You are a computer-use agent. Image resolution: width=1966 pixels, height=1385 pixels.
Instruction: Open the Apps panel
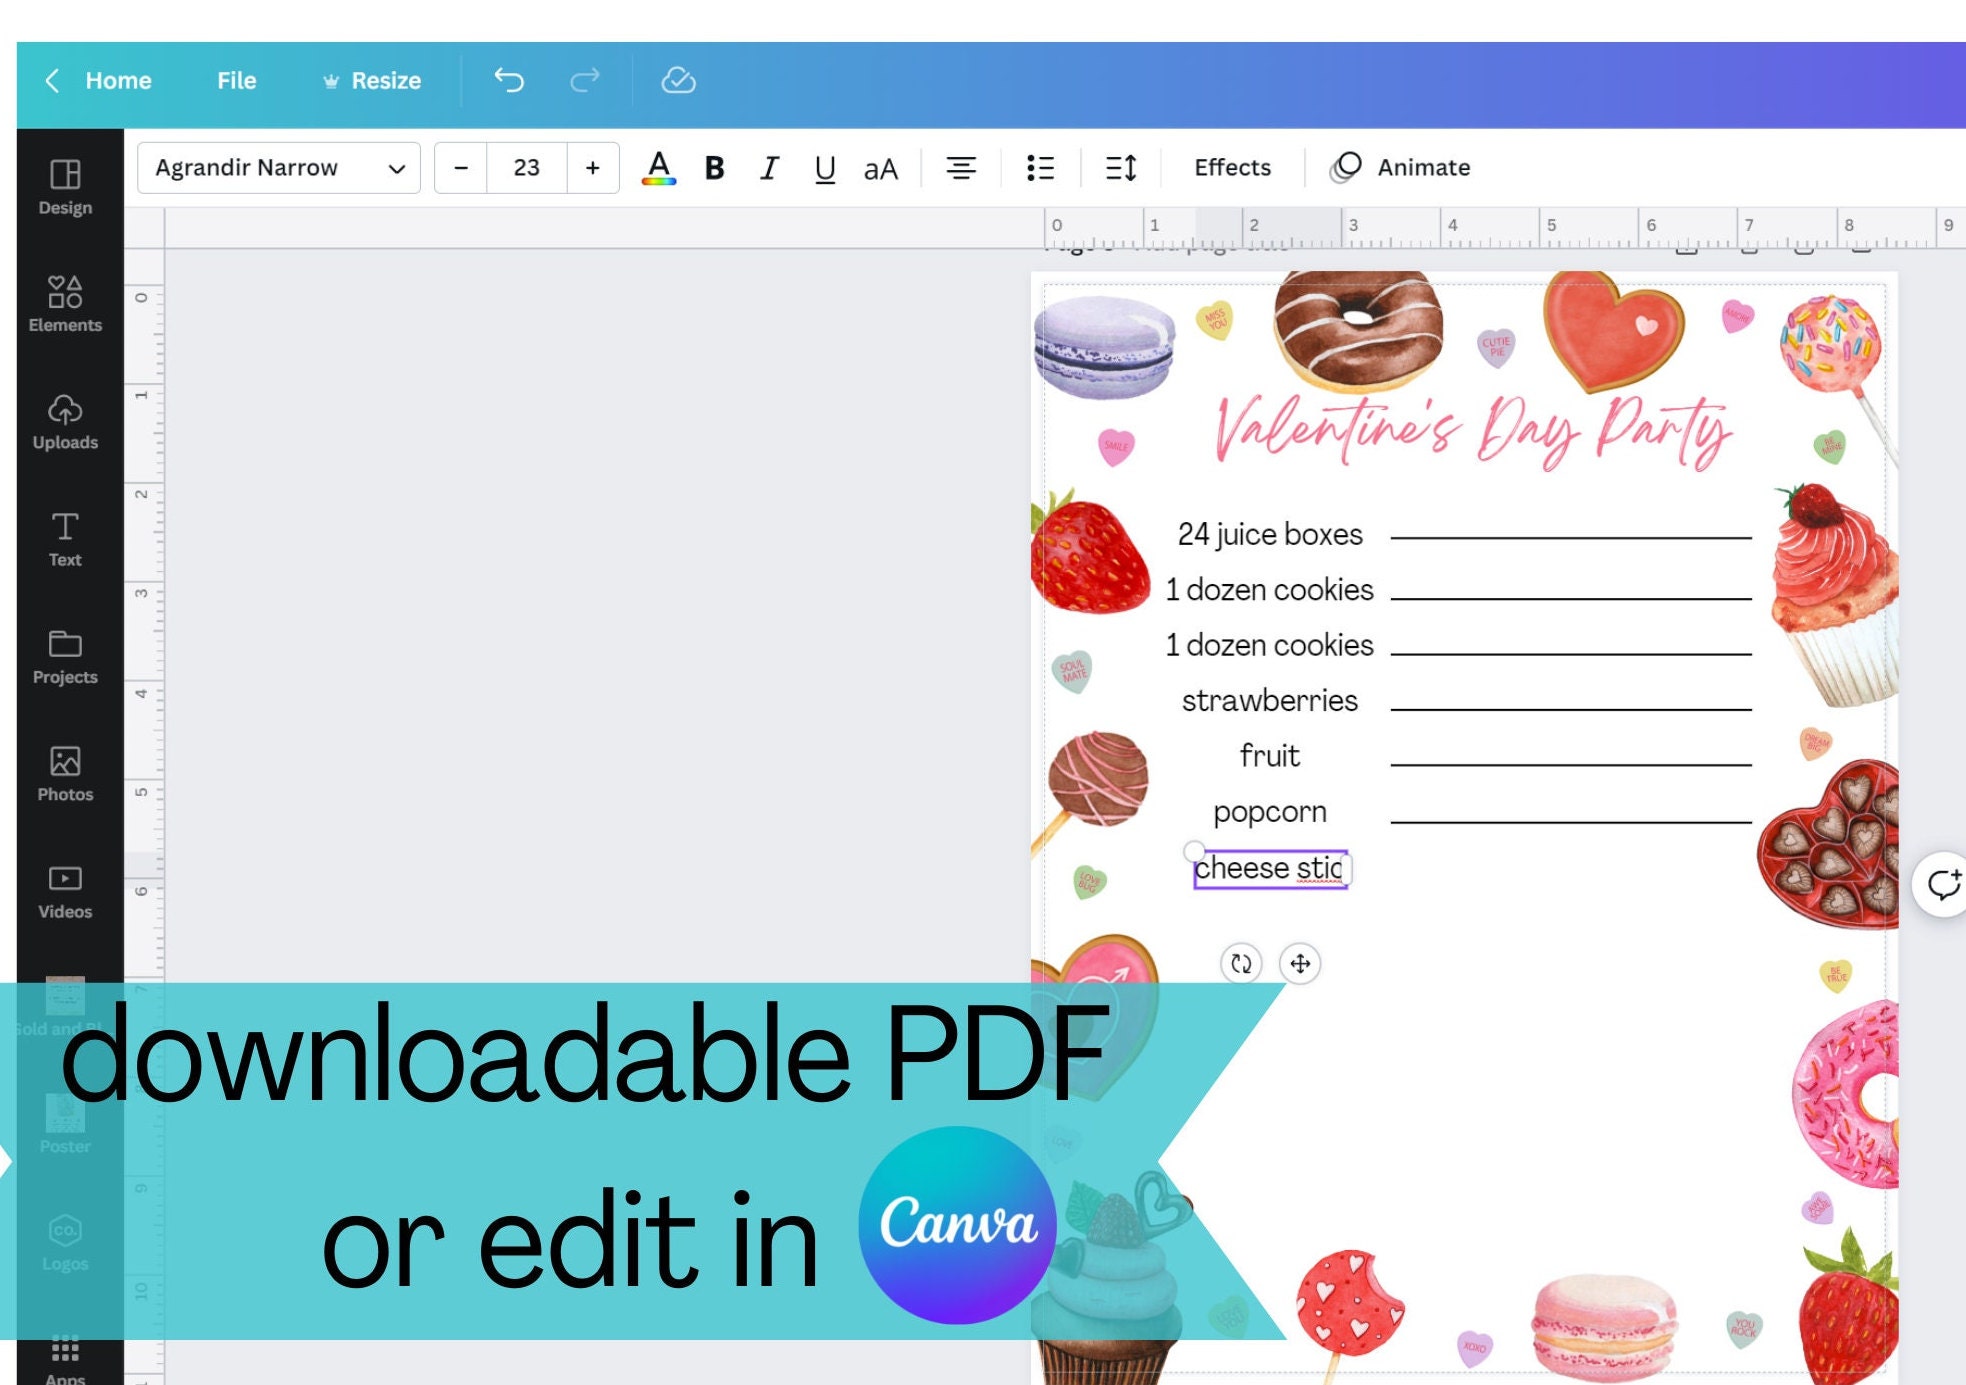pos(65,1355)
